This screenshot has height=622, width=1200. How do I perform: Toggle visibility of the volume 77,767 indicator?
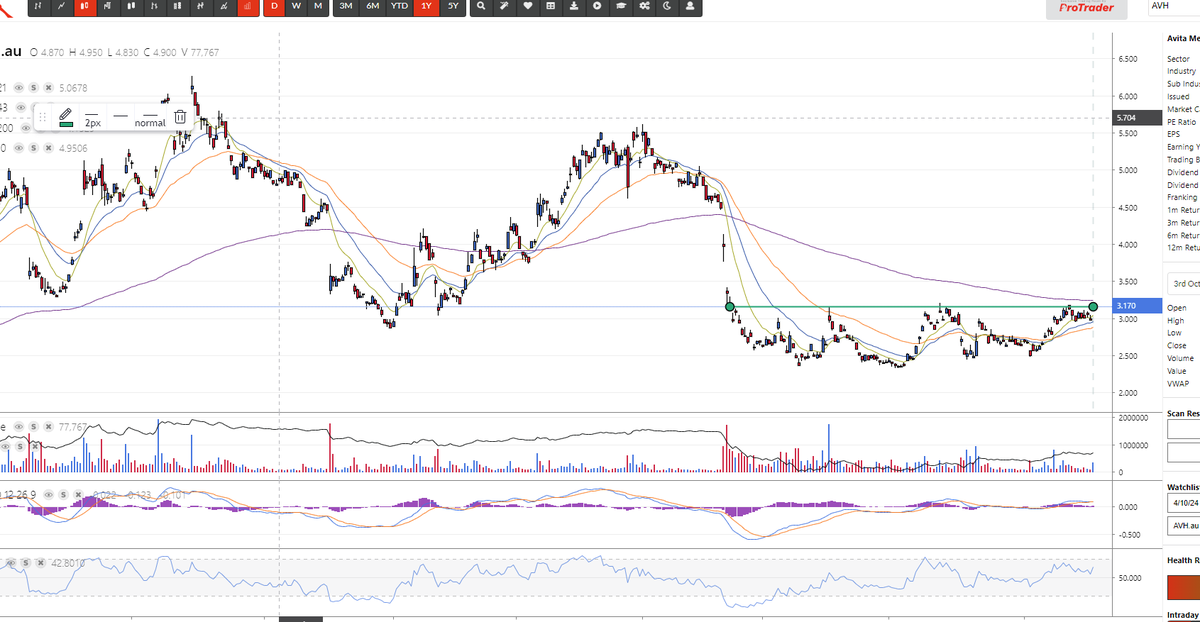point(19,426)
